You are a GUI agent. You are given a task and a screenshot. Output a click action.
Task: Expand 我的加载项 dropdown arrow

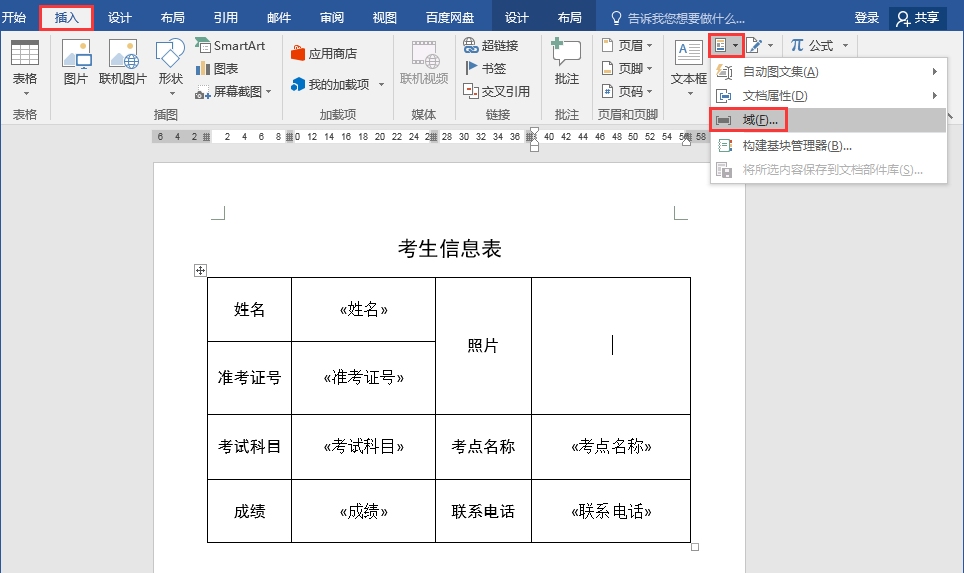pyautogui.click(x=381, y=84)
